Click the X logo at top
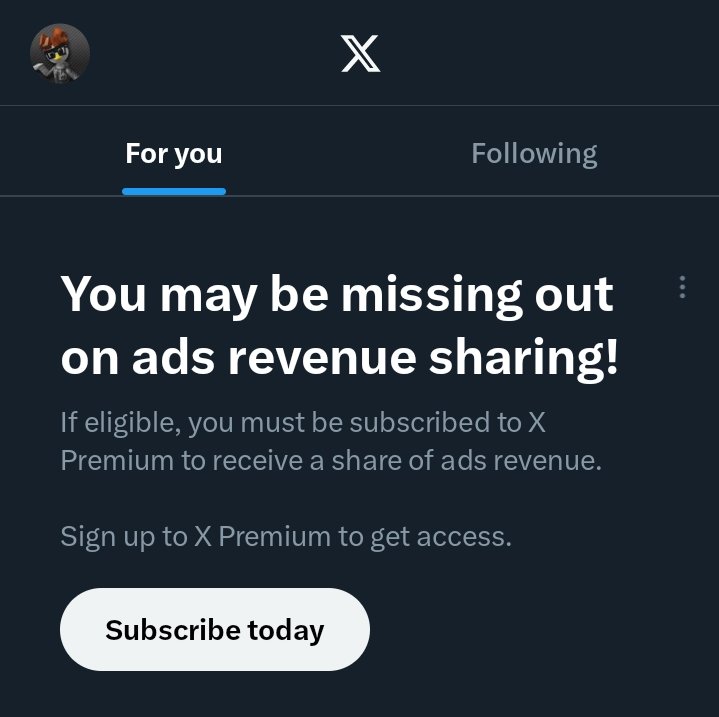 click(360, 53)
